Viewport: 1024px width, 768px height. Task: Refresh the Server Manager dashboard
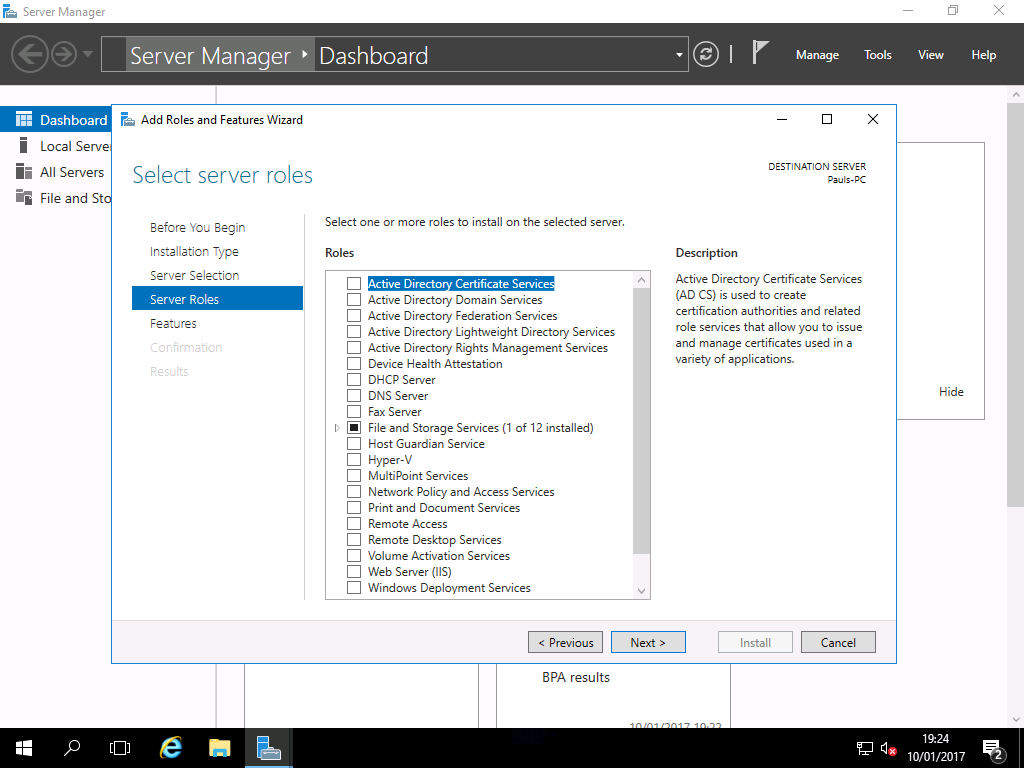tap(706, 54)
